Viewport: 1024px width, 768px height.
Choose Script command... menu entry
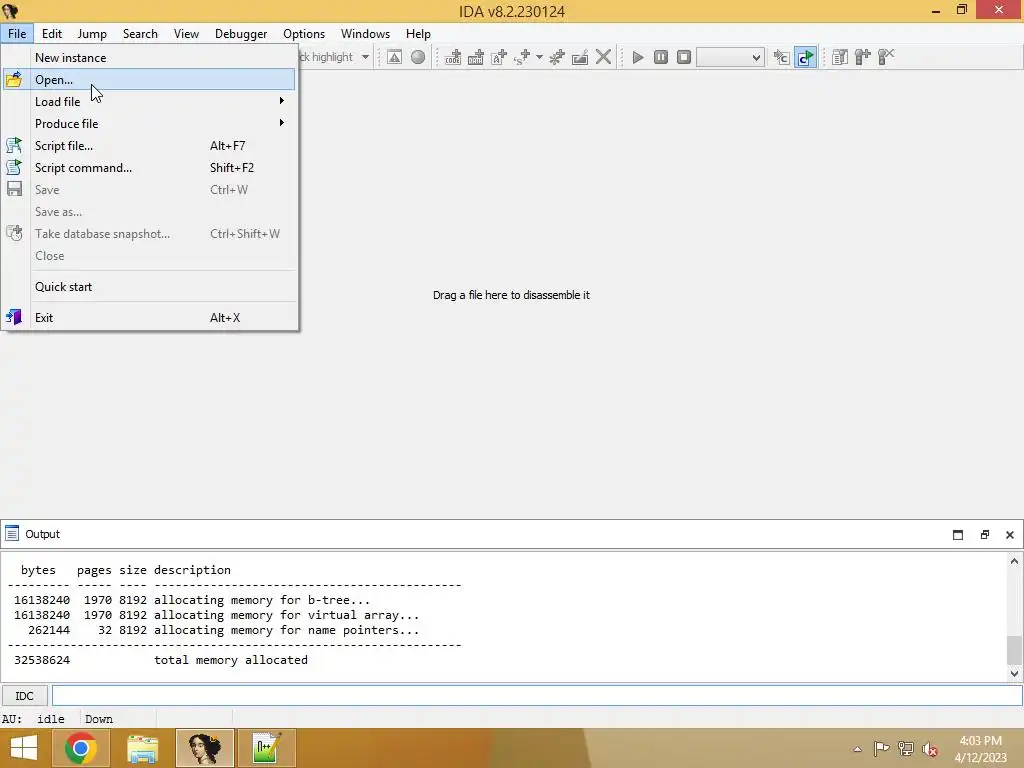click(149, 168)
